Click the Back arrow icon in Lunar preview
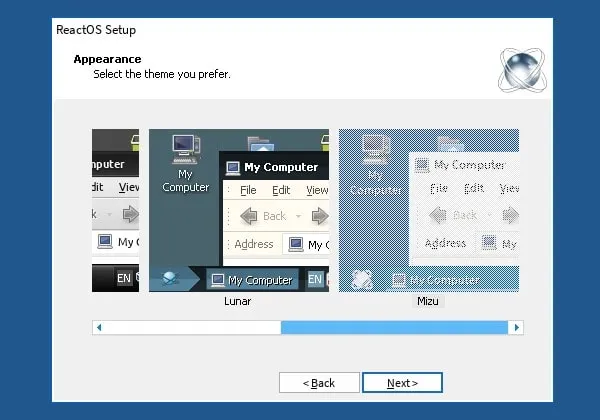The height and width of the screenshot is (420, 600). click(250, 215)
